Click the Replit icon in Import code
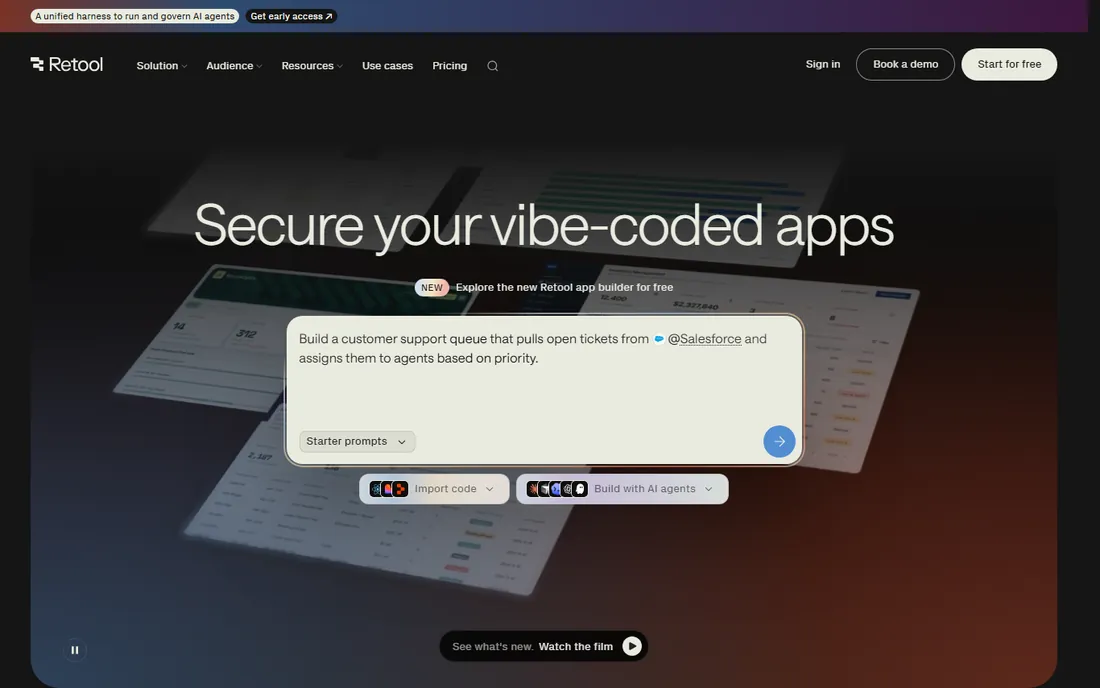 401,489
